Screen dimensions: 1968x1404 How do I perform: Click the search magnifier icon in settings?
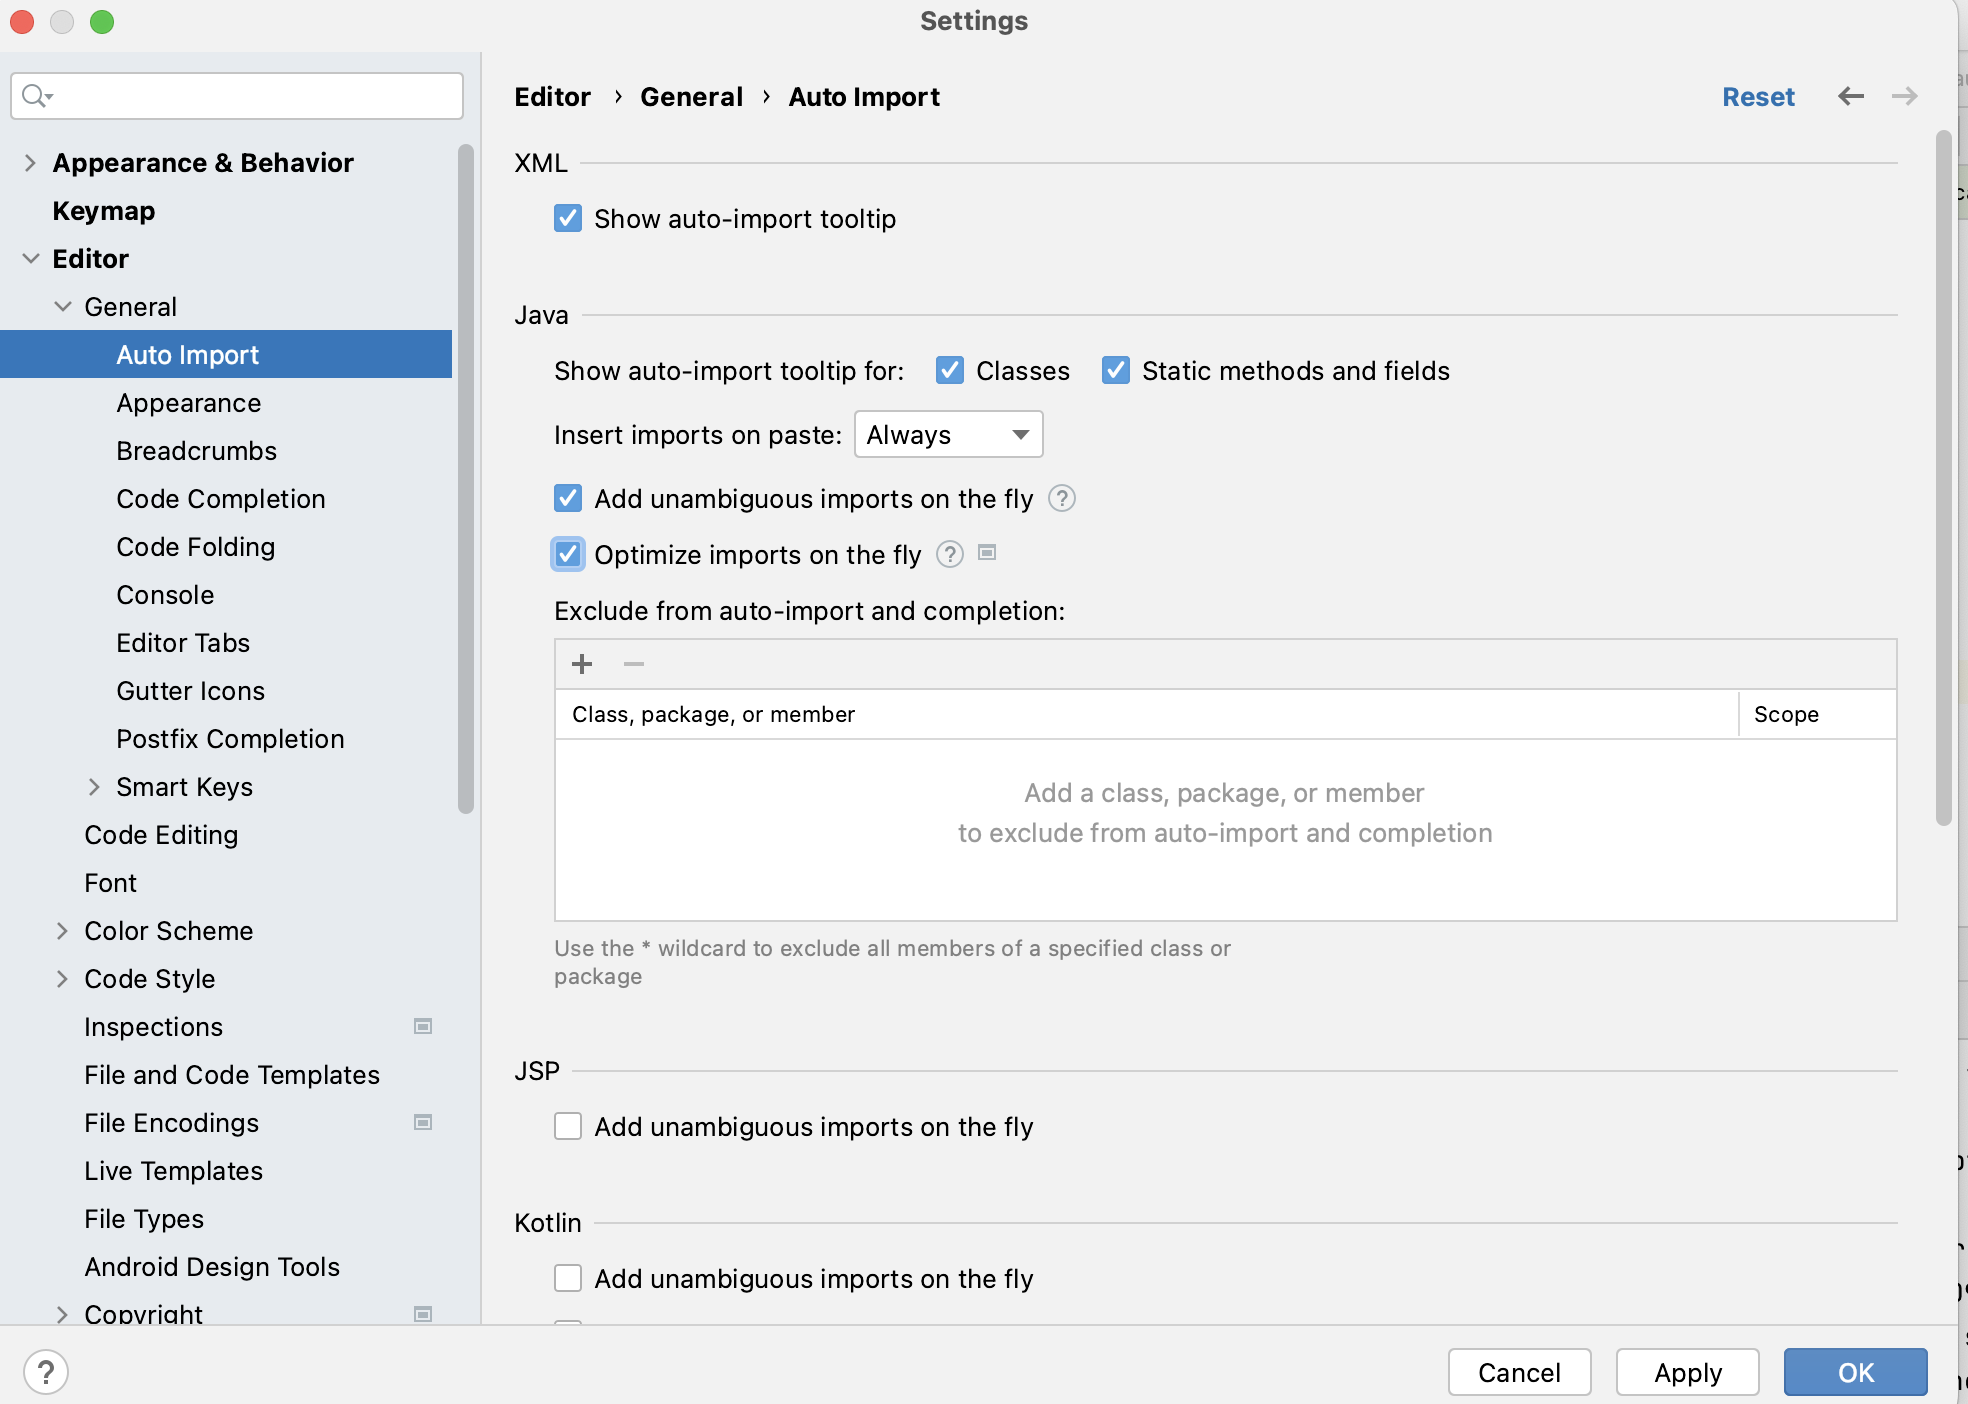tap(36, 96)
